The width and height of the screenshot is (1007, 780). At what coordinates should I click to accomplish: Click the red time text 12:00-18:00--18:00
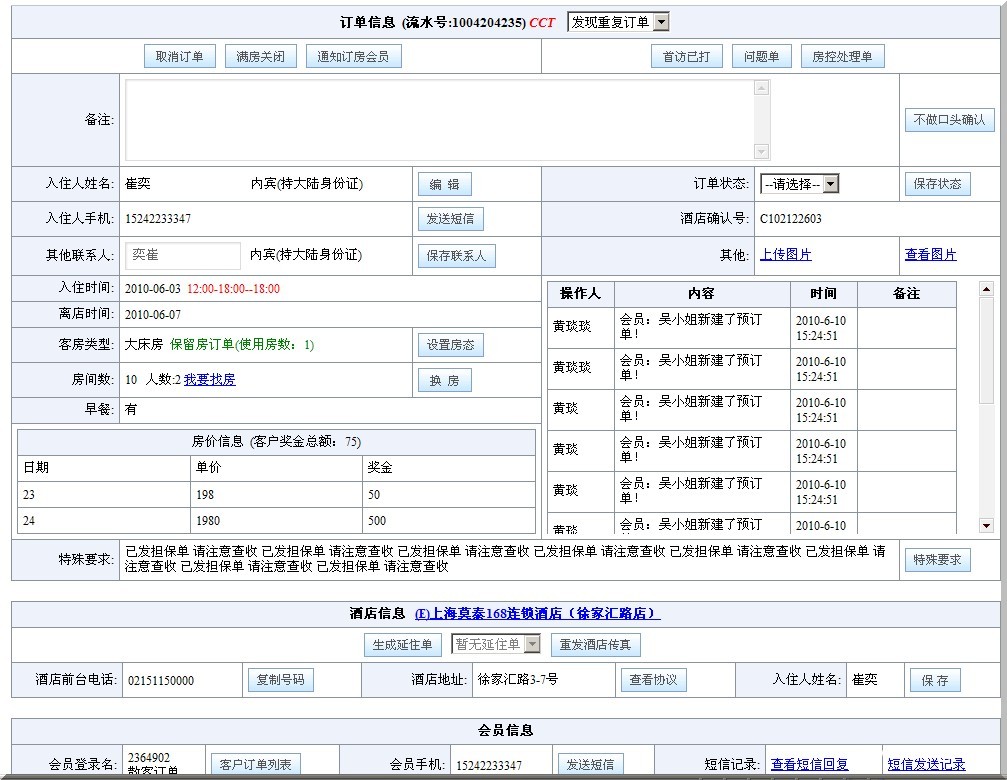(x=233, y=289)
